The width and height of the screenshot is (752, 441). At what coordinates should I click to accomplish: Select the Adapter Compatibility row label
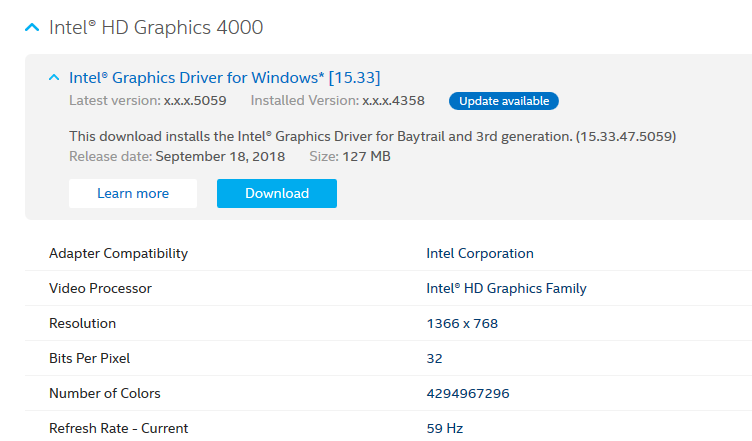tap(118, 254)
